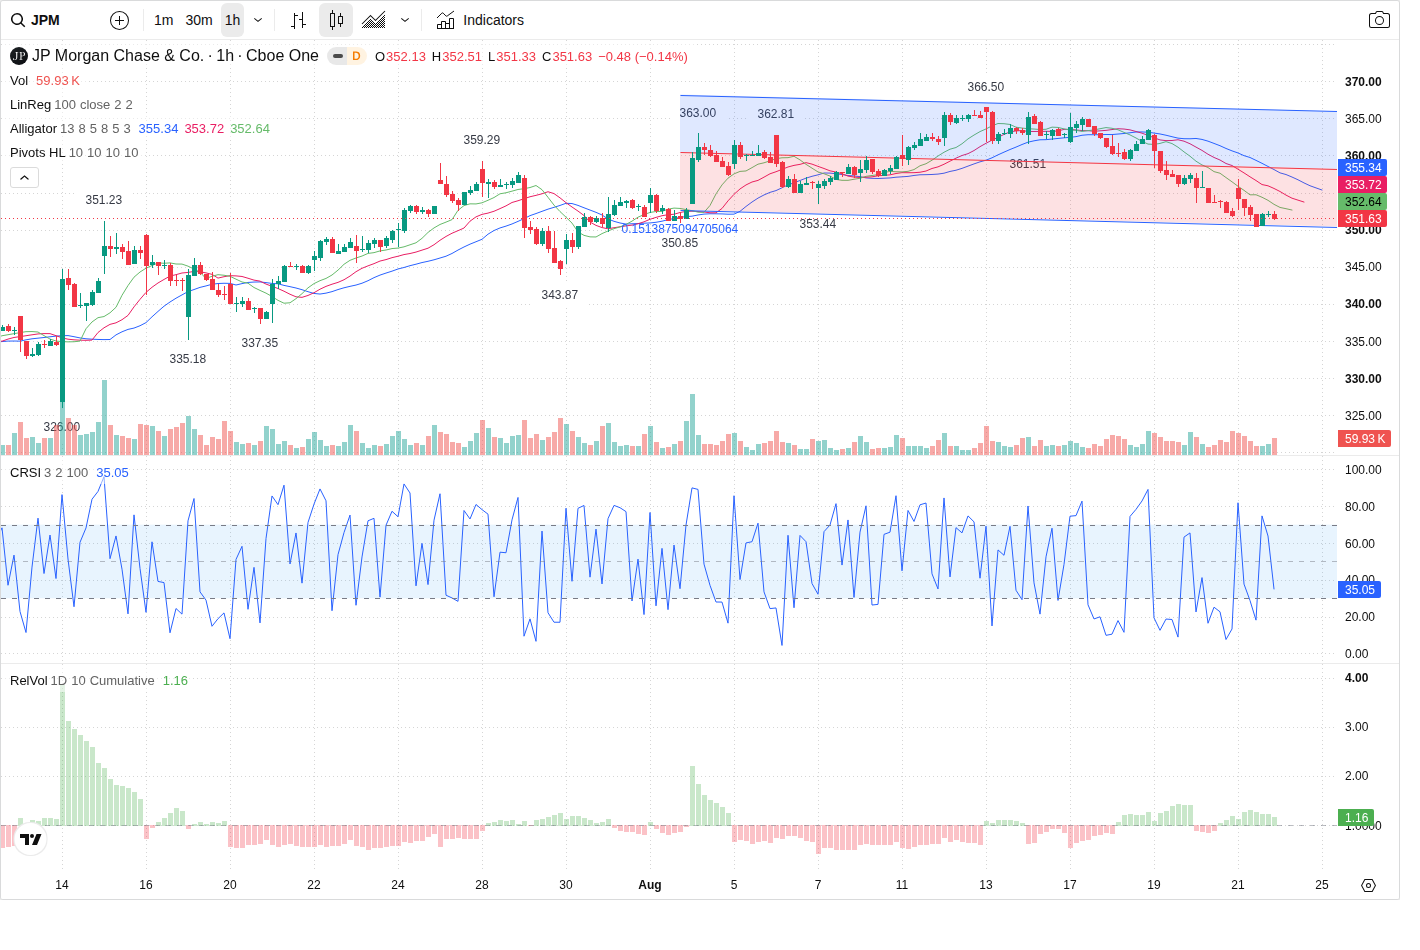Click the 361.51 pivot label
This screenshot has width=1420, height=950.
pos(1027,164)
